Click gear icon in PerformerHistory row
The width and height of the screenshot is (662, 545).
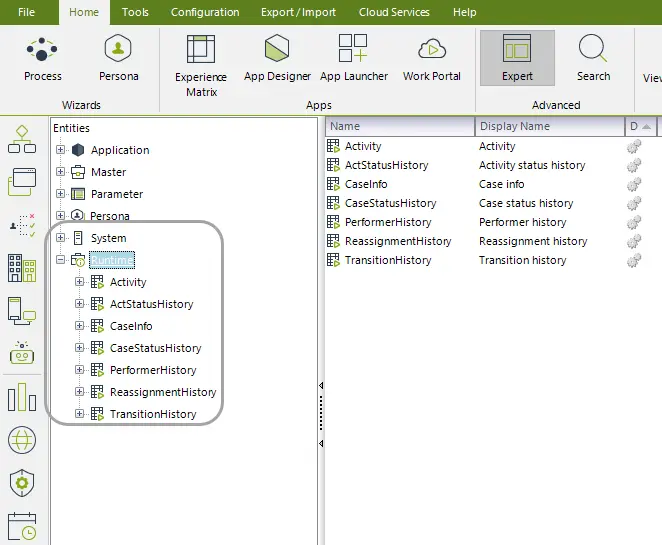(634, 222)
